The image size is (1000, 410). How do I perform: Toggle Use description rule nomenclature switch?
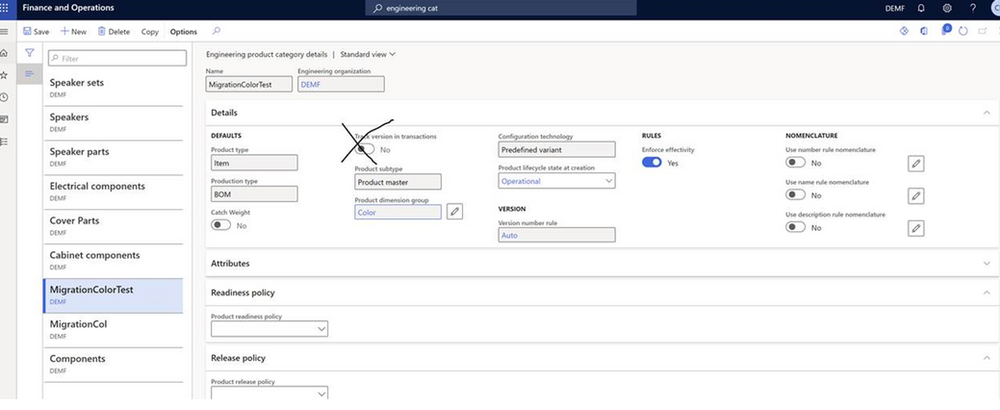tap(796, 227)
